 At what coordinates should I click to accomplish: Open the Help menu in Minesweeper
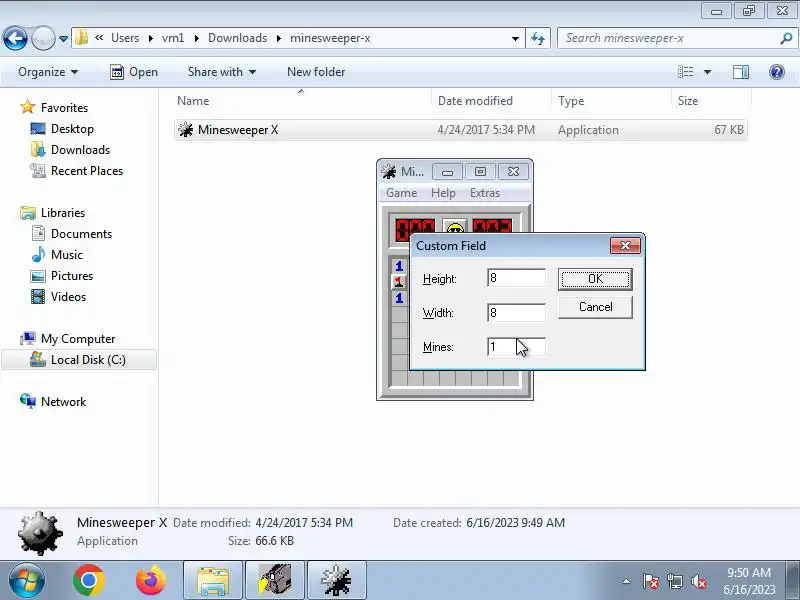(443, 193)
